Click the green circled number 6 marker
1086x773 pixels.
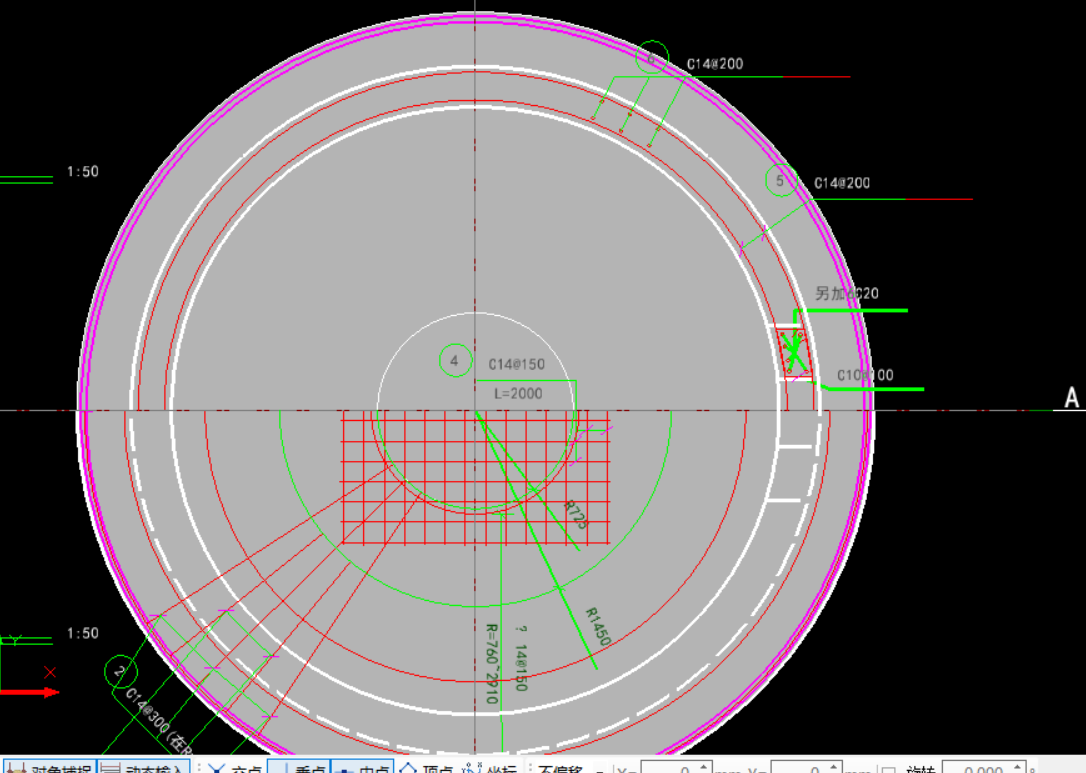652,58
